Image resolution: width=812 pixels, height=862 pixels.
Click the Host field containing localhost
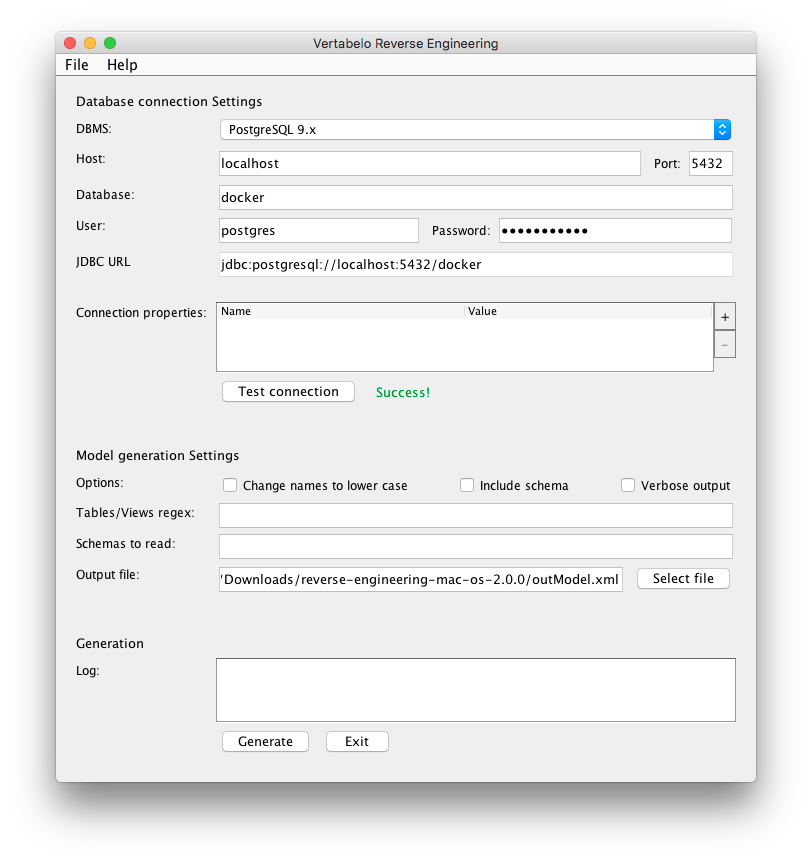429,164
